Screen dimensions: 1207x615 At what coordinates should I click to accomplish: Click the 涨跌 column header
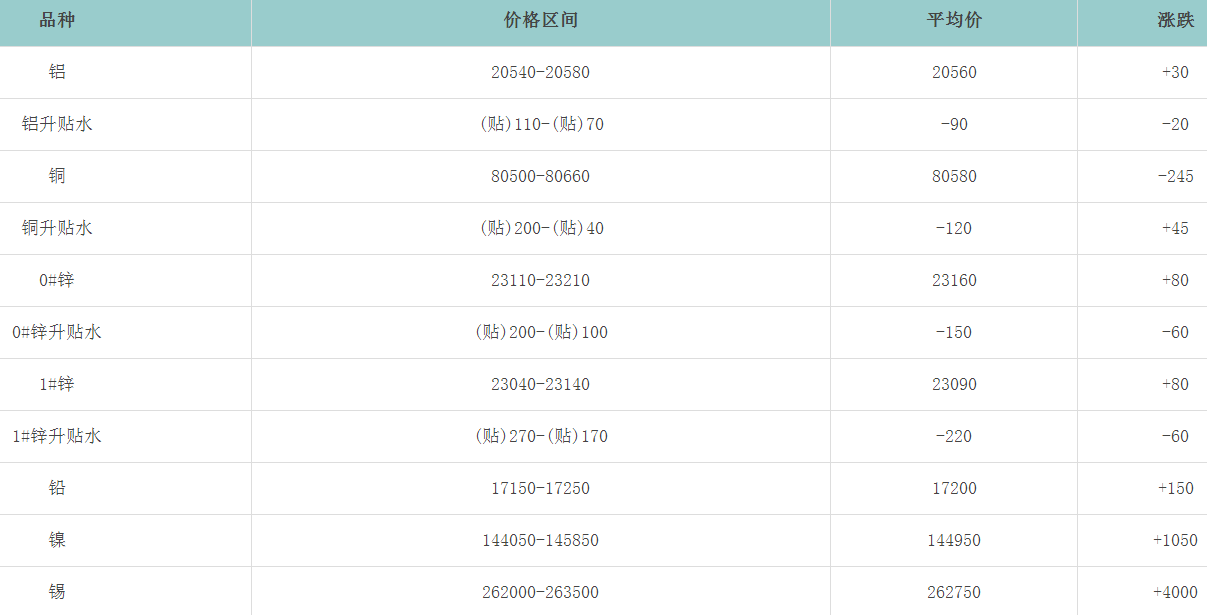[1175, 21]
